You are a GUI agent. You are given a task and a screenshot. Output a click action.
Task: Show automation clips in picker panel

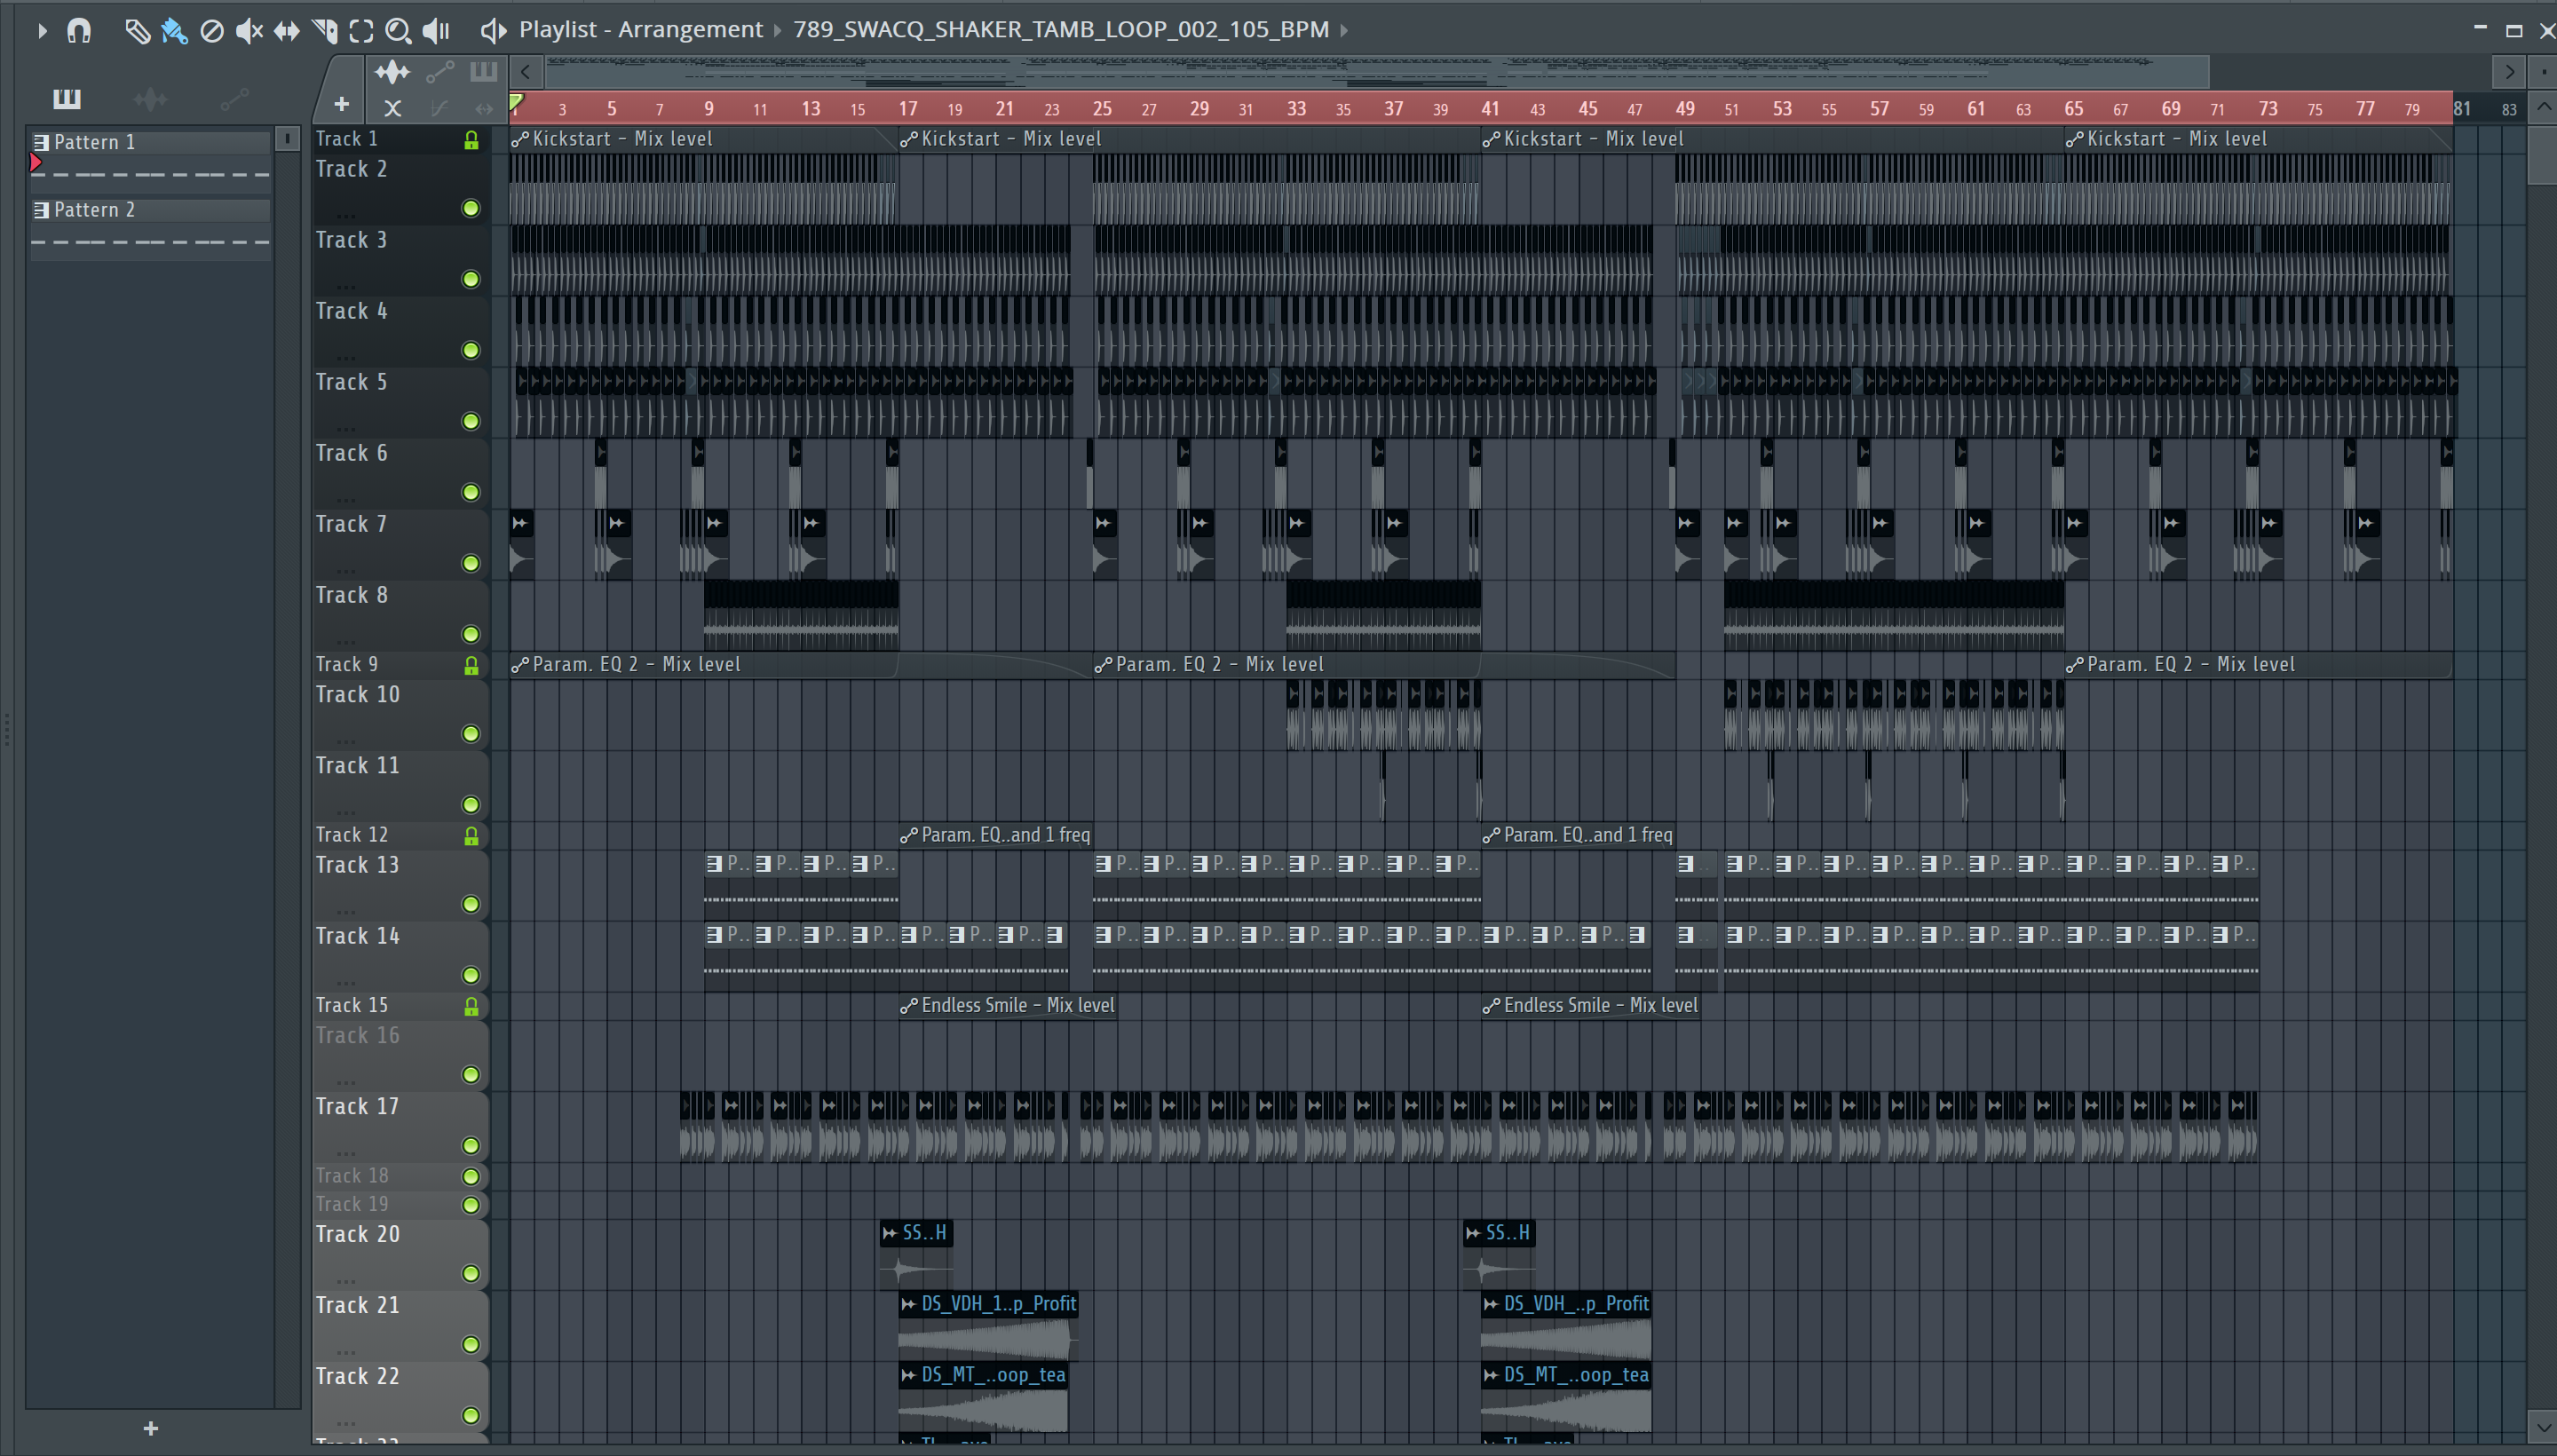pyautogui.click(x=235, y=98)
